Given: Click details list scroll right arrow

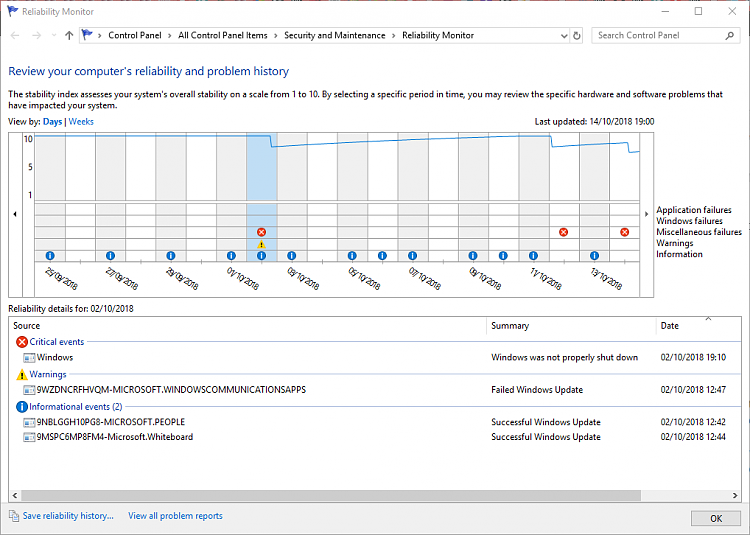Looking at the screenshot, I should 735,495.
